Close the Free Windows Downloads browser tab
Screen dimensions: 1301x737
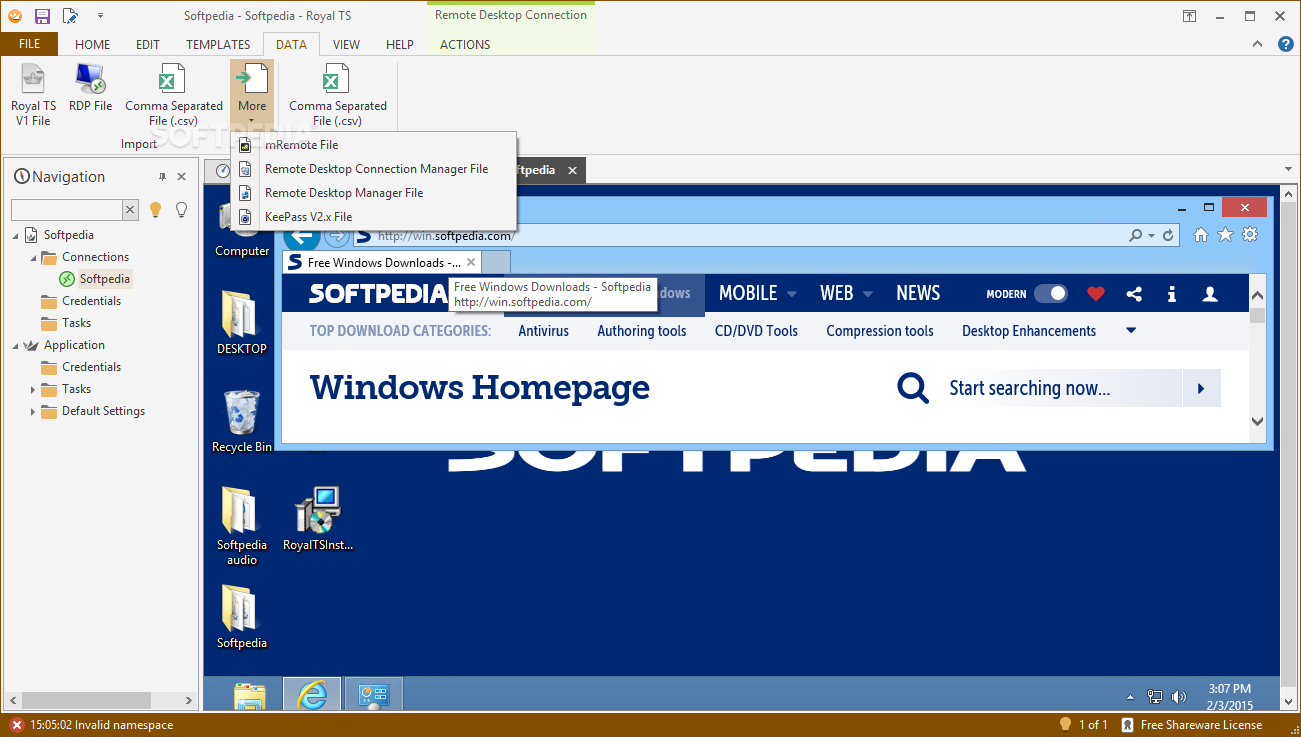tap(471, 262)
